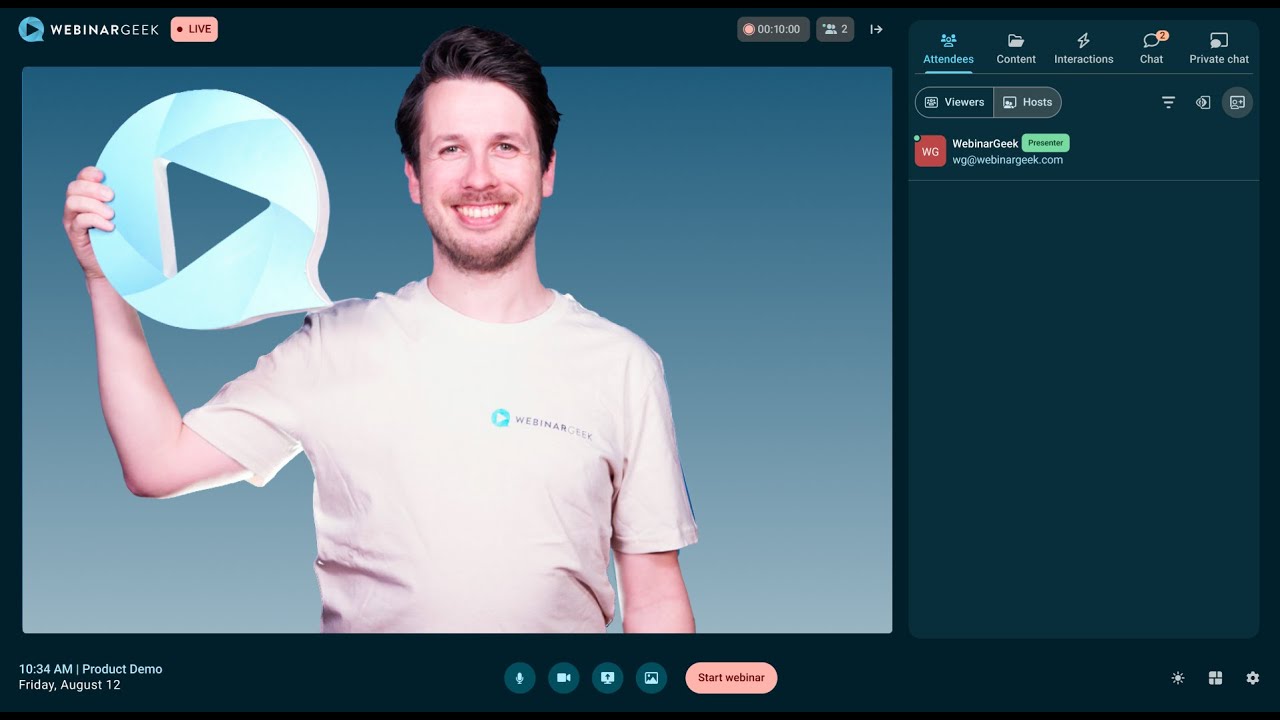Open the settings gear icon
This screenshot has width=1280, height=720.
coord(1253,678)
